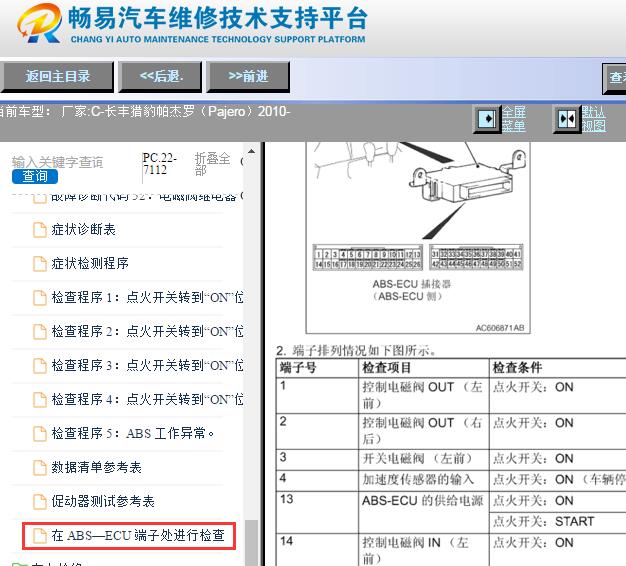Screen dimensions: 626x566
Task: Click the tree panel scrollbar thumb
Action: 251,543
